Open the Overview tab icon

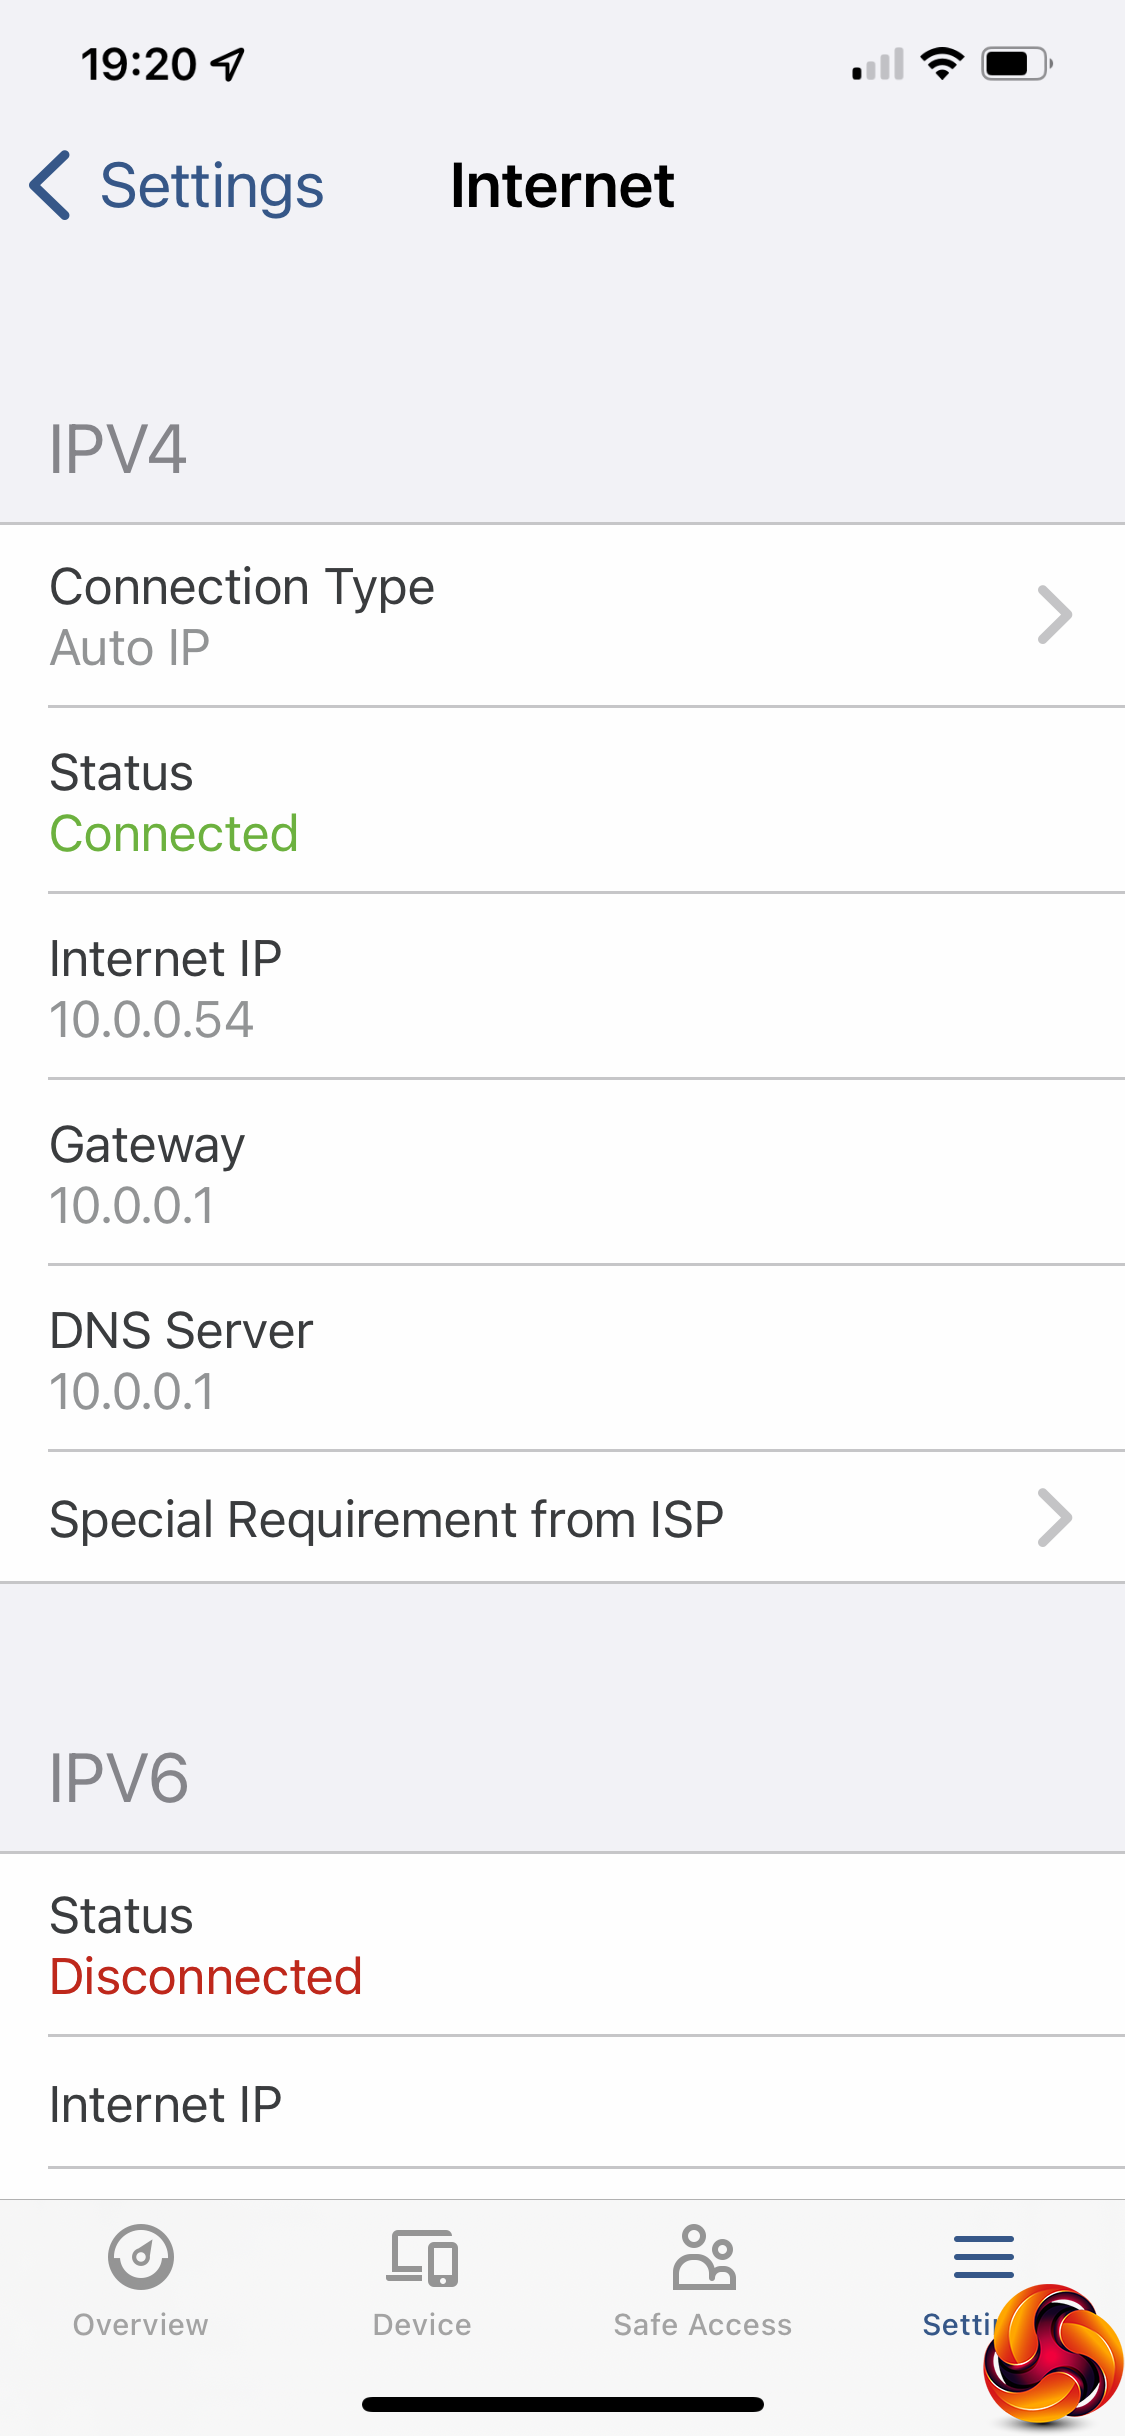[x=141, y=2257]
